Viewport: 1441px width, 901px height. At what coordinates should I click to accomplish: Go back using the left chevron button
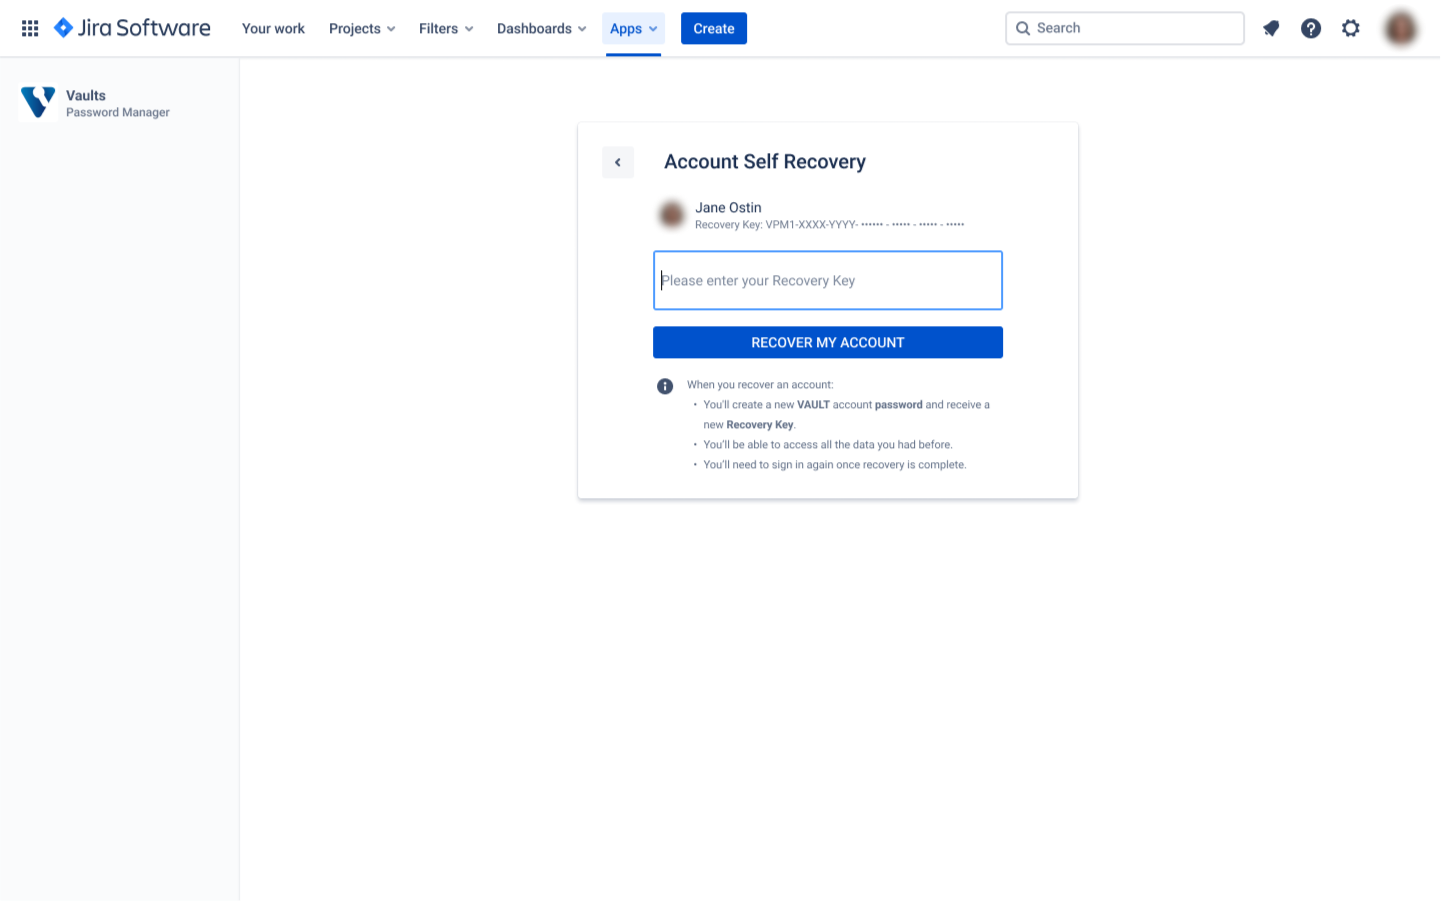pyautogui.click(x=618, y=162)
